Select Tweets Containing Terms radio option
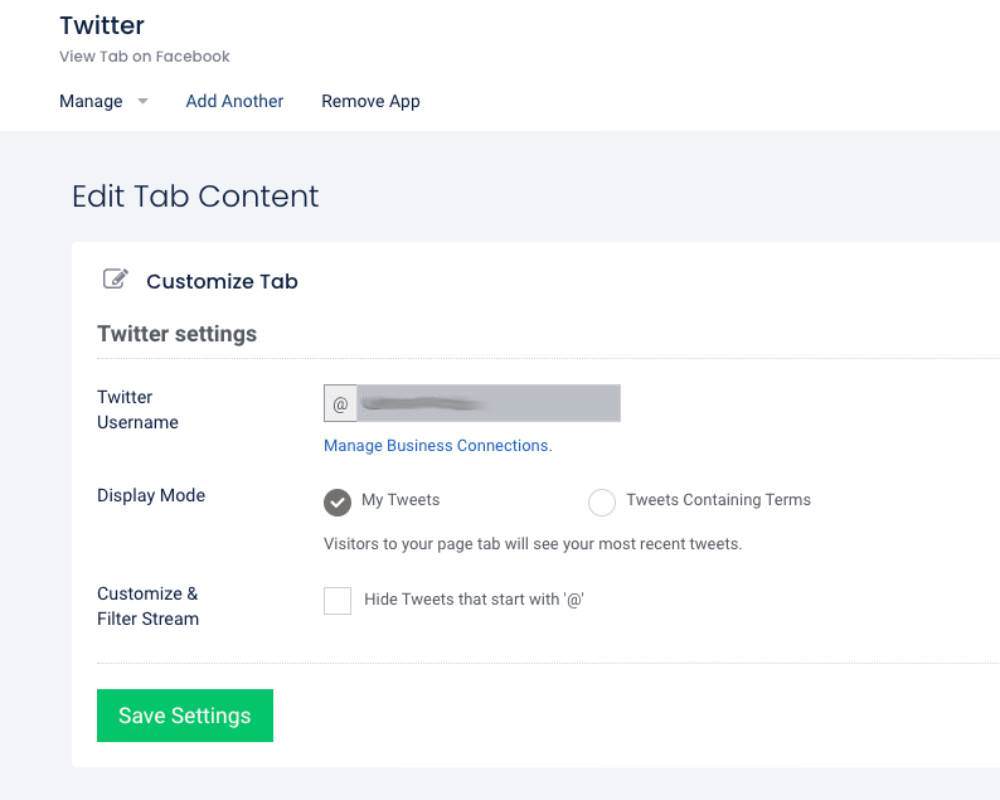Image resolution: width=1000 pixels, height=800 pixels. [x=601, y=502]
